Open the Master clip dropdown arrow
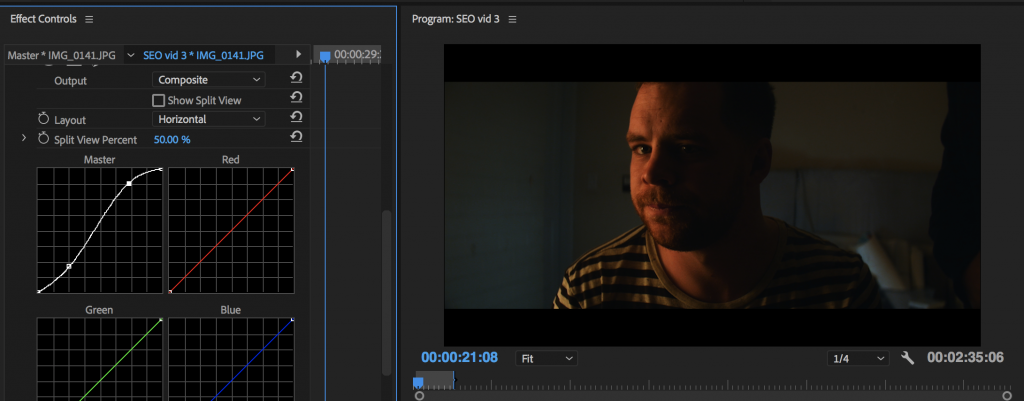The width and height of the screenshot is (1024, 401). (132, 56)
